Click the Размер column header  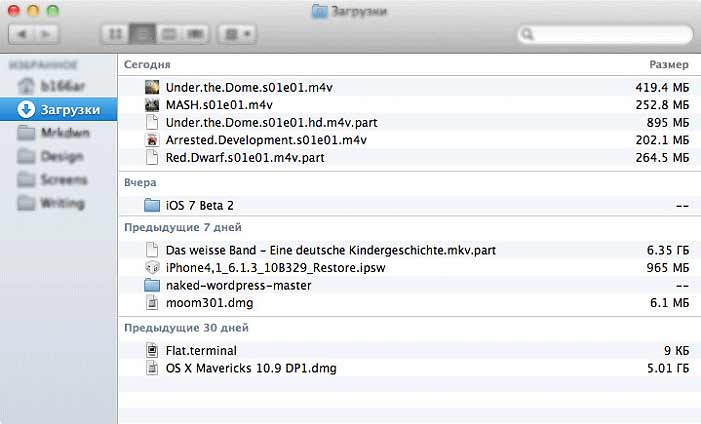click(x=669, y=64)
